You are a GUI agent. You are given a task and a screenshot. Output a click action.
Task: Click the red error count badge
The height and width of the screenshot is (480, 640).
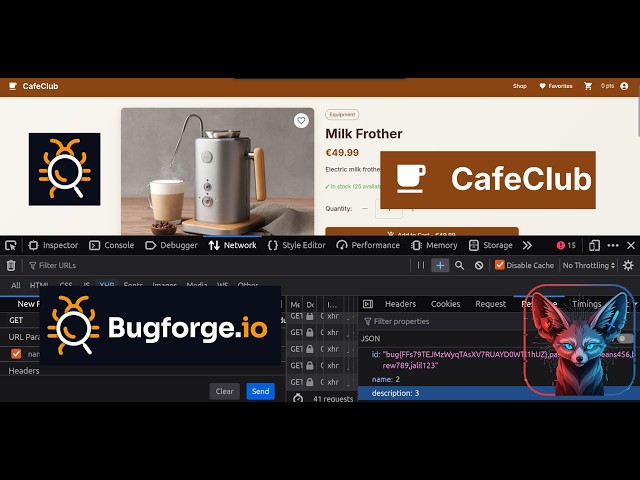click(566, 245)
